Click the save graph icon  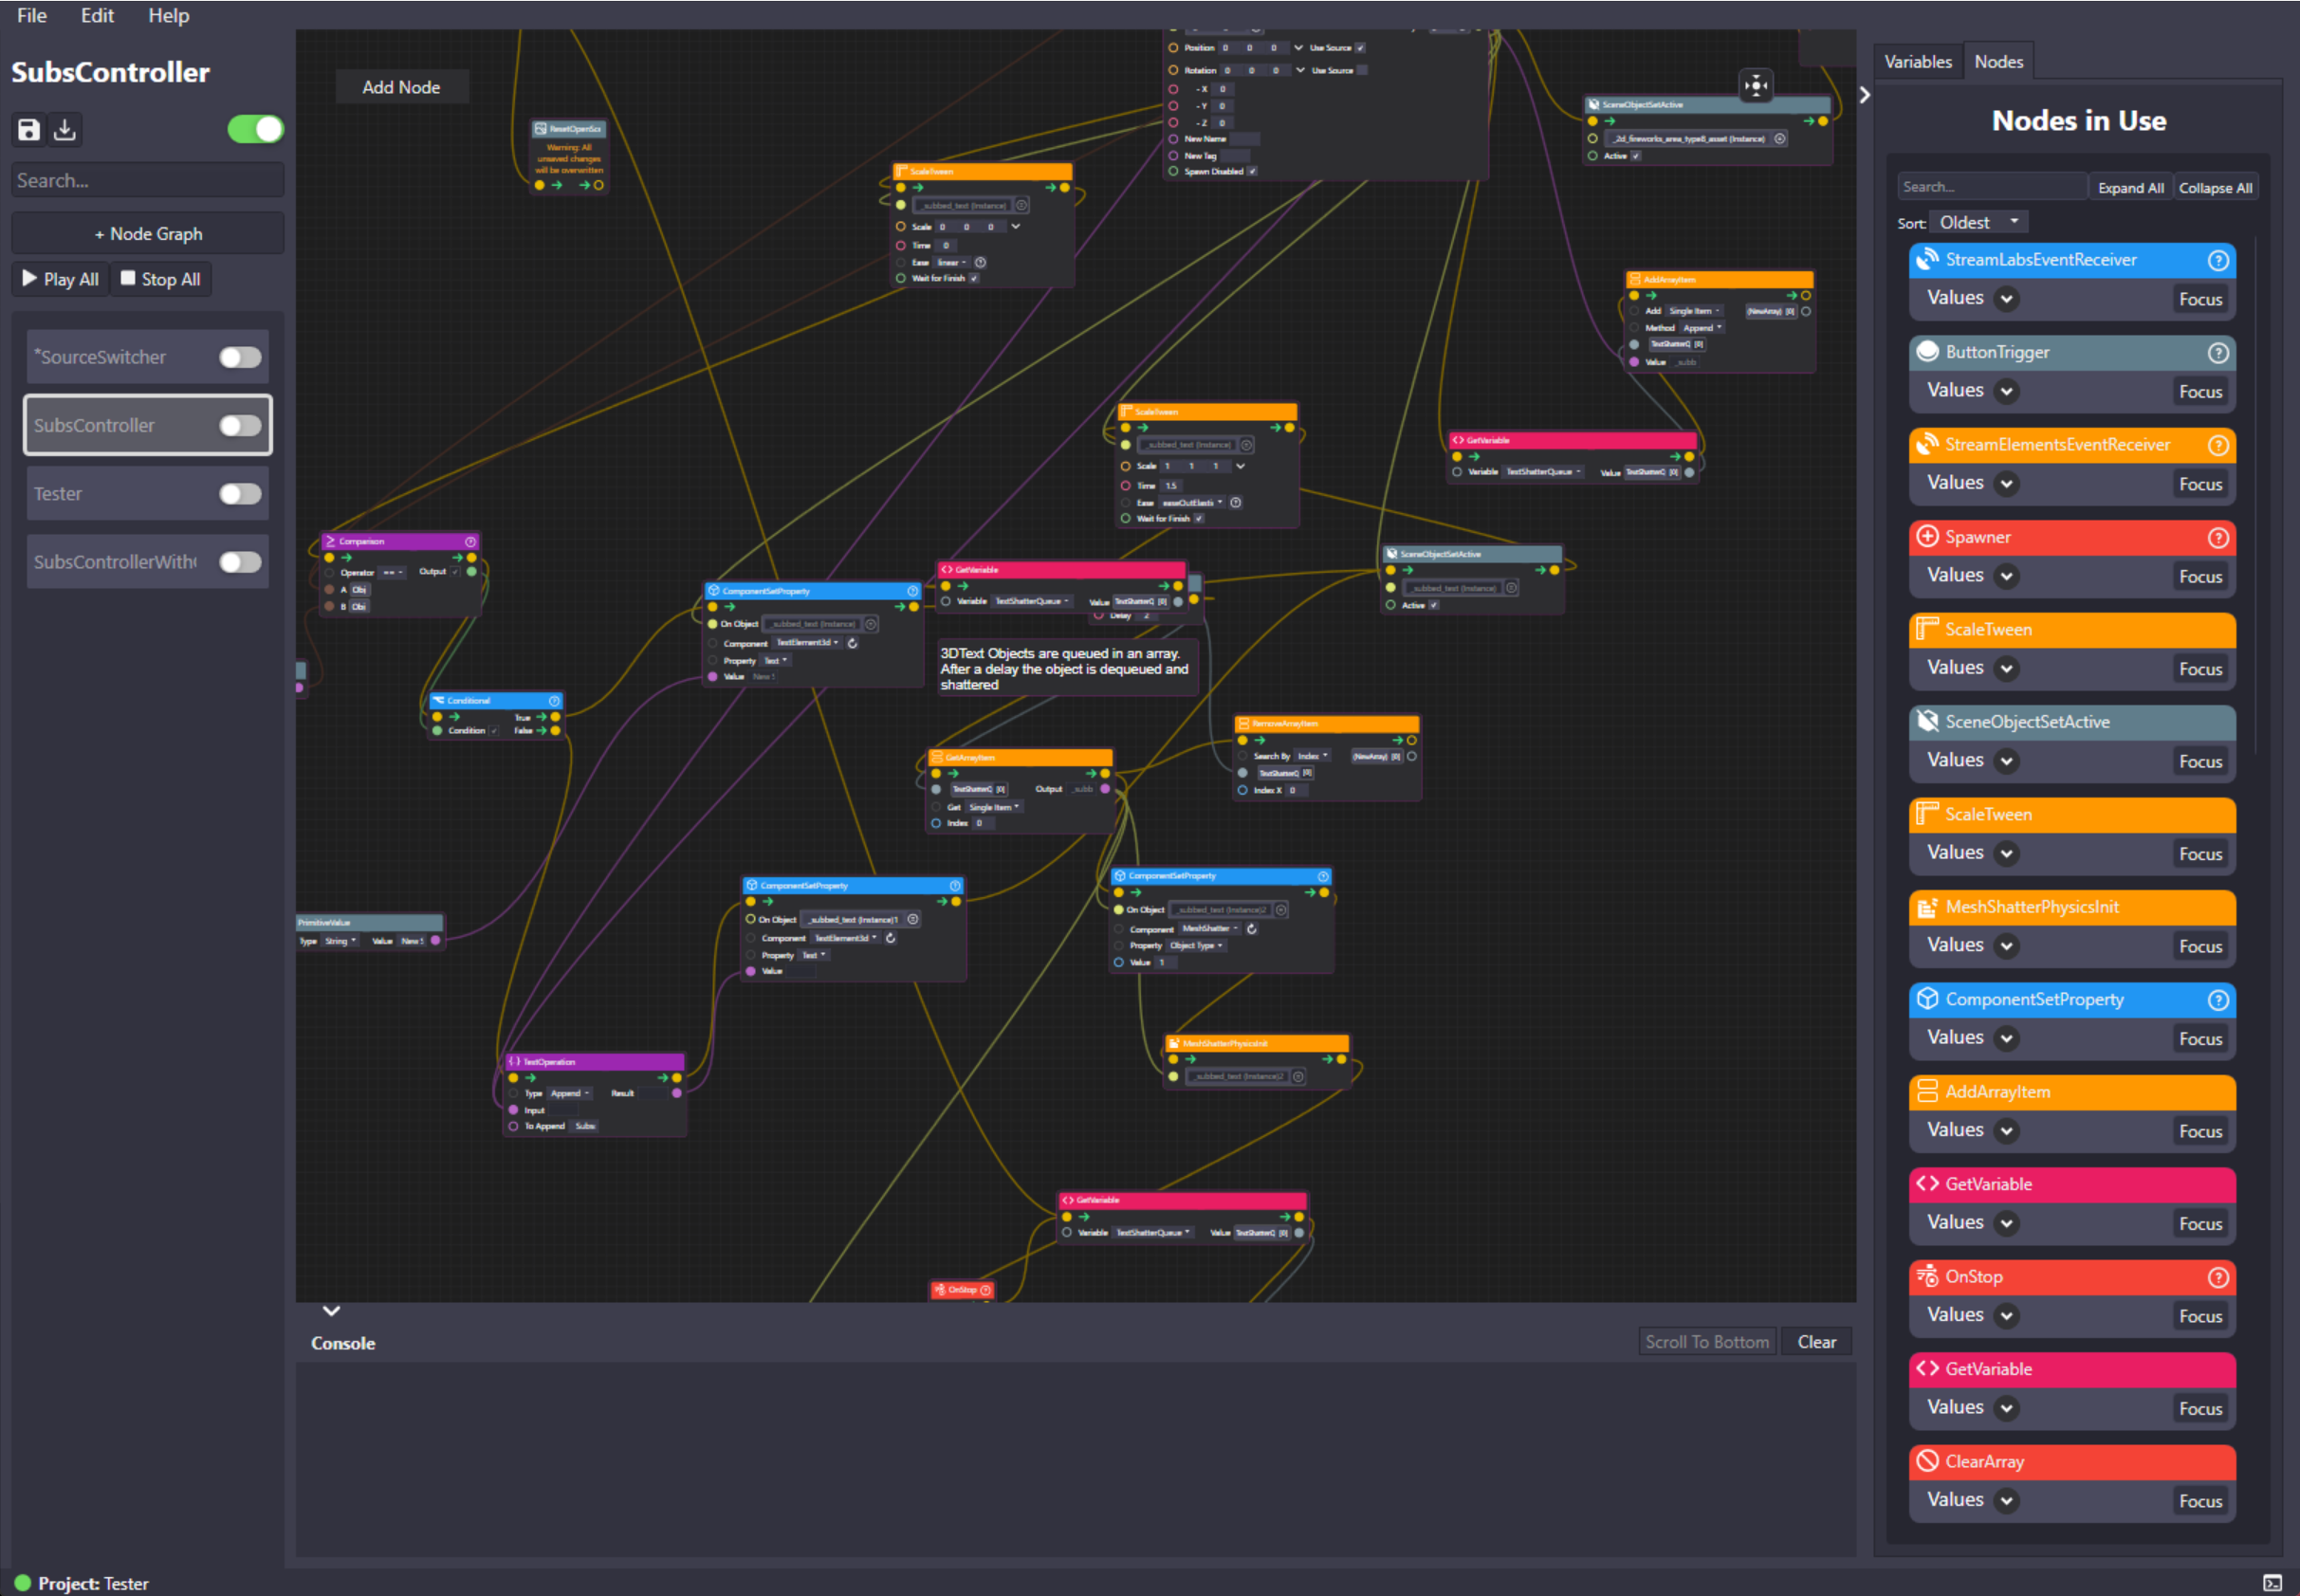click(29, 129)
